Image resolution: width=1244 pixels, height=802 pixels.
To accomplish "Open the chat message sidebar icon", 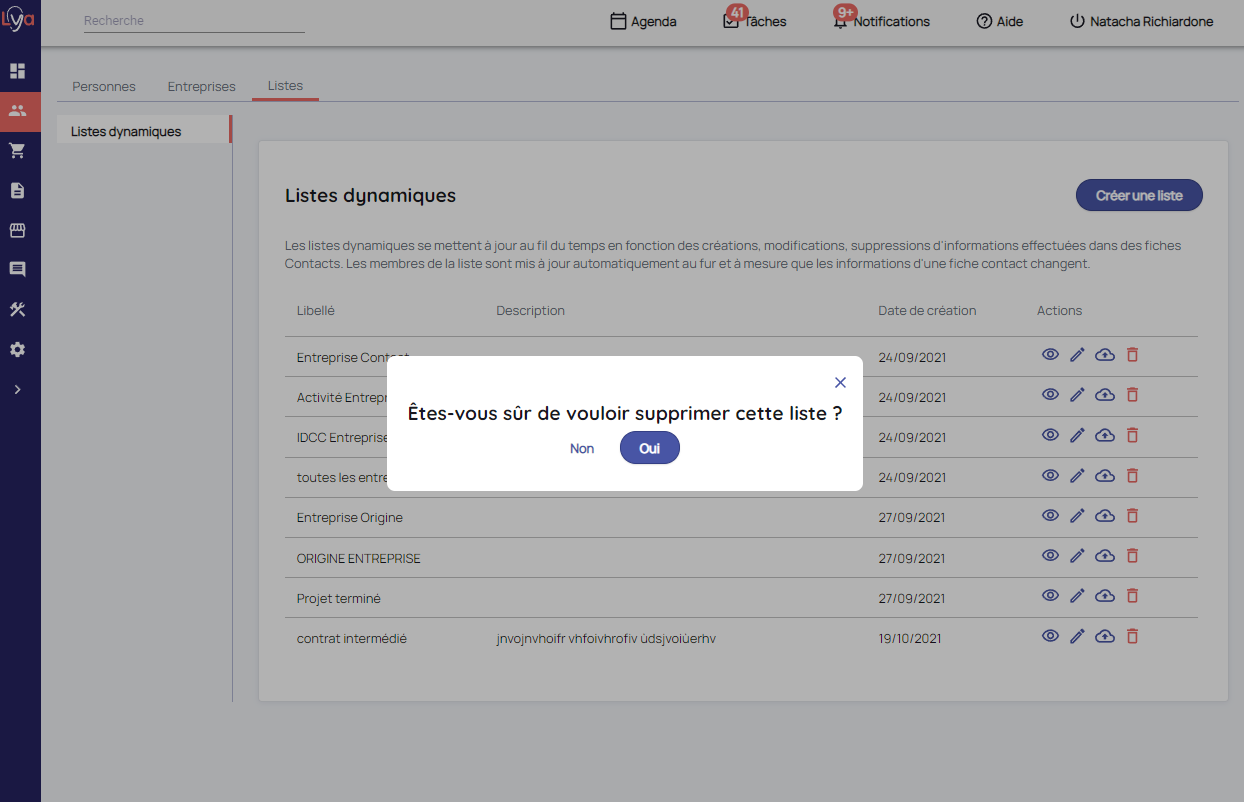I will 17,269.
